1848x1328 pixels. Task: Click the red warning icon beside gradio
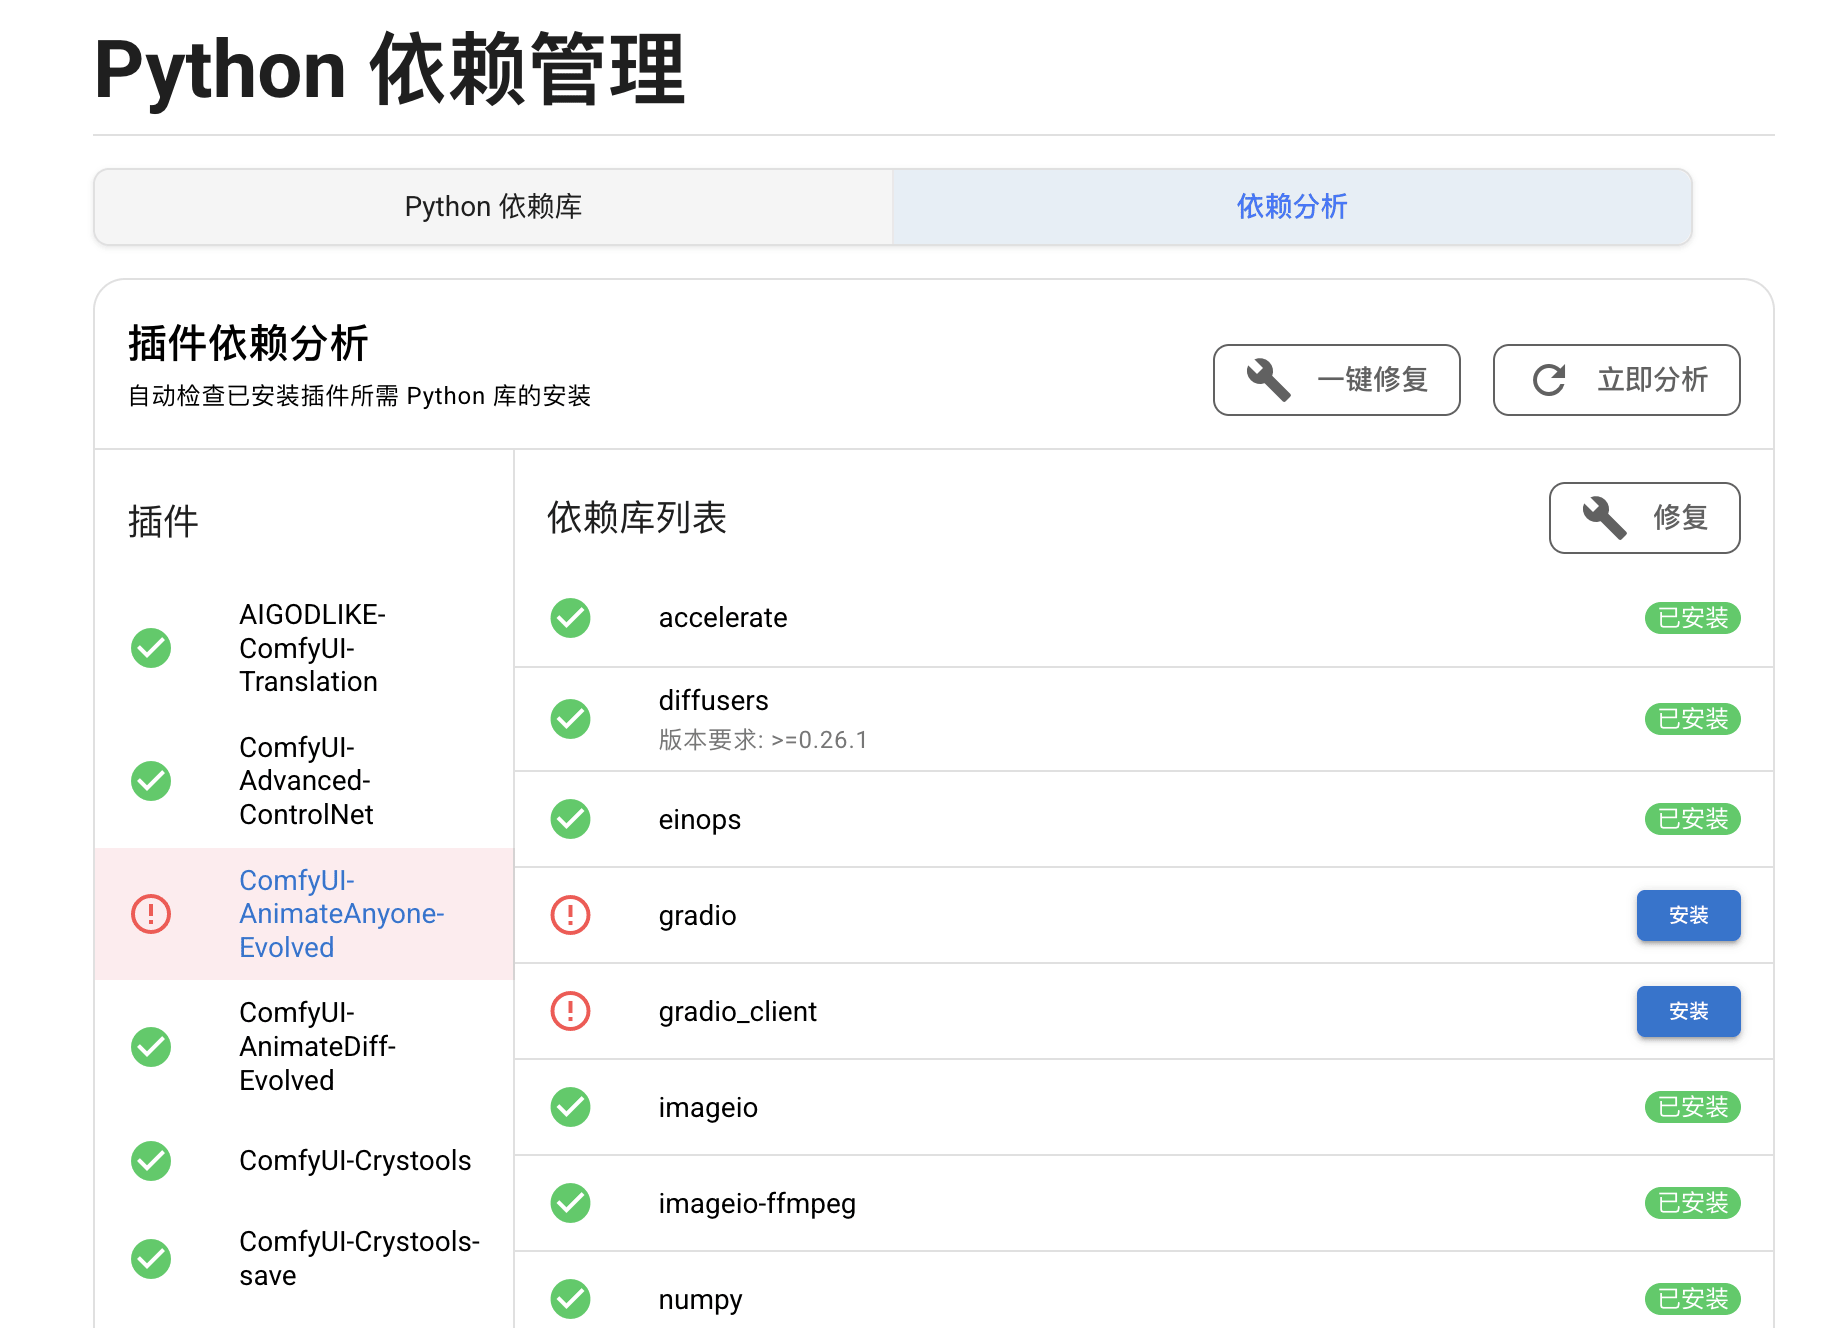coord(570,915)
